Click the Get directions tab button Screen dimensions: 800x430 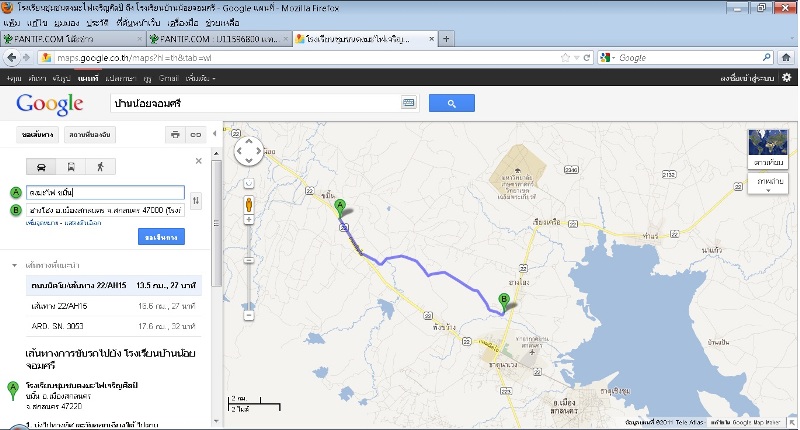38,135
